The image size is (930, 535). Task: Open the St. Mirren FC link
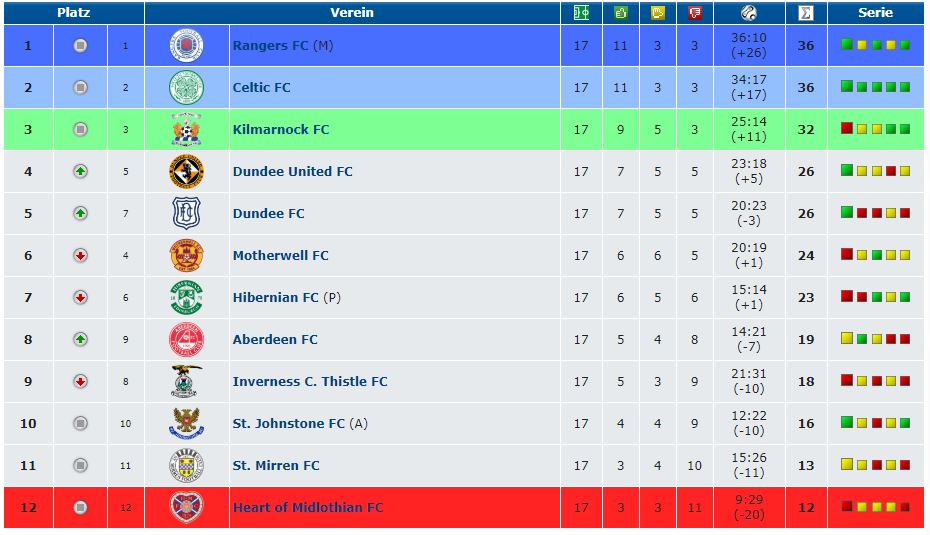click(276, 466)
